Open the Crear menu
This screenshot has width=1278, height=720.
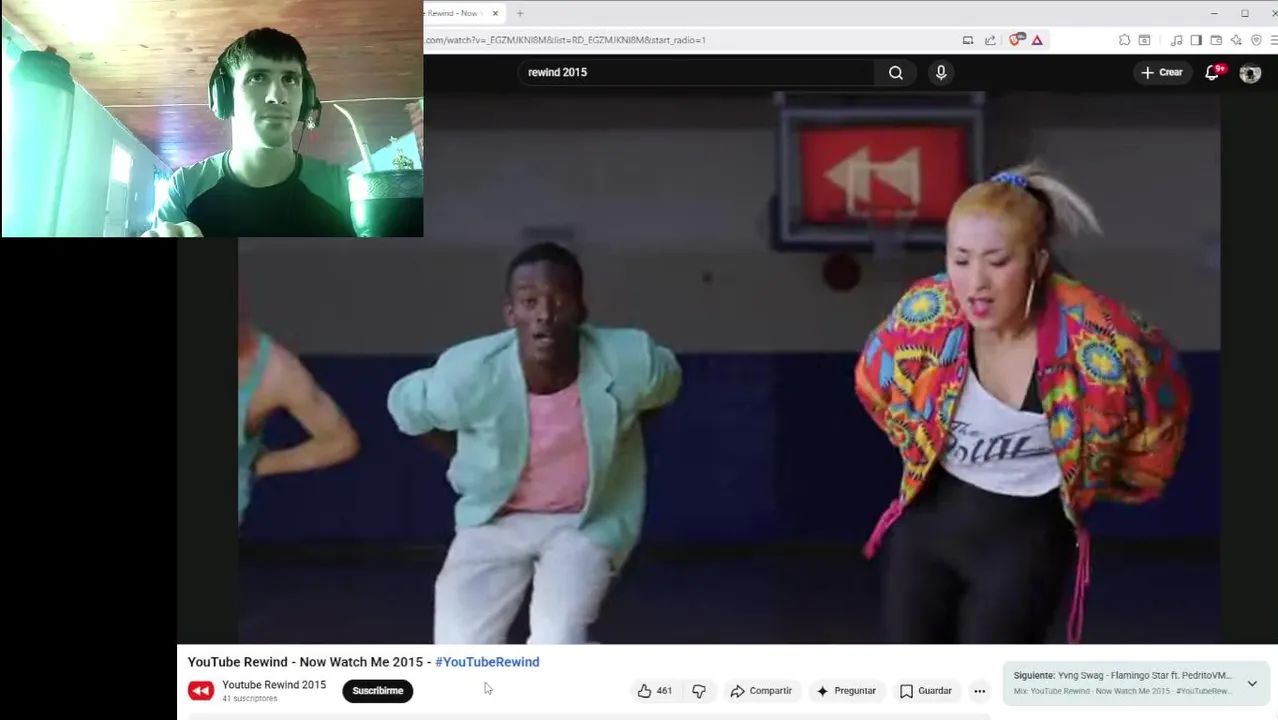coord(1162,72)
